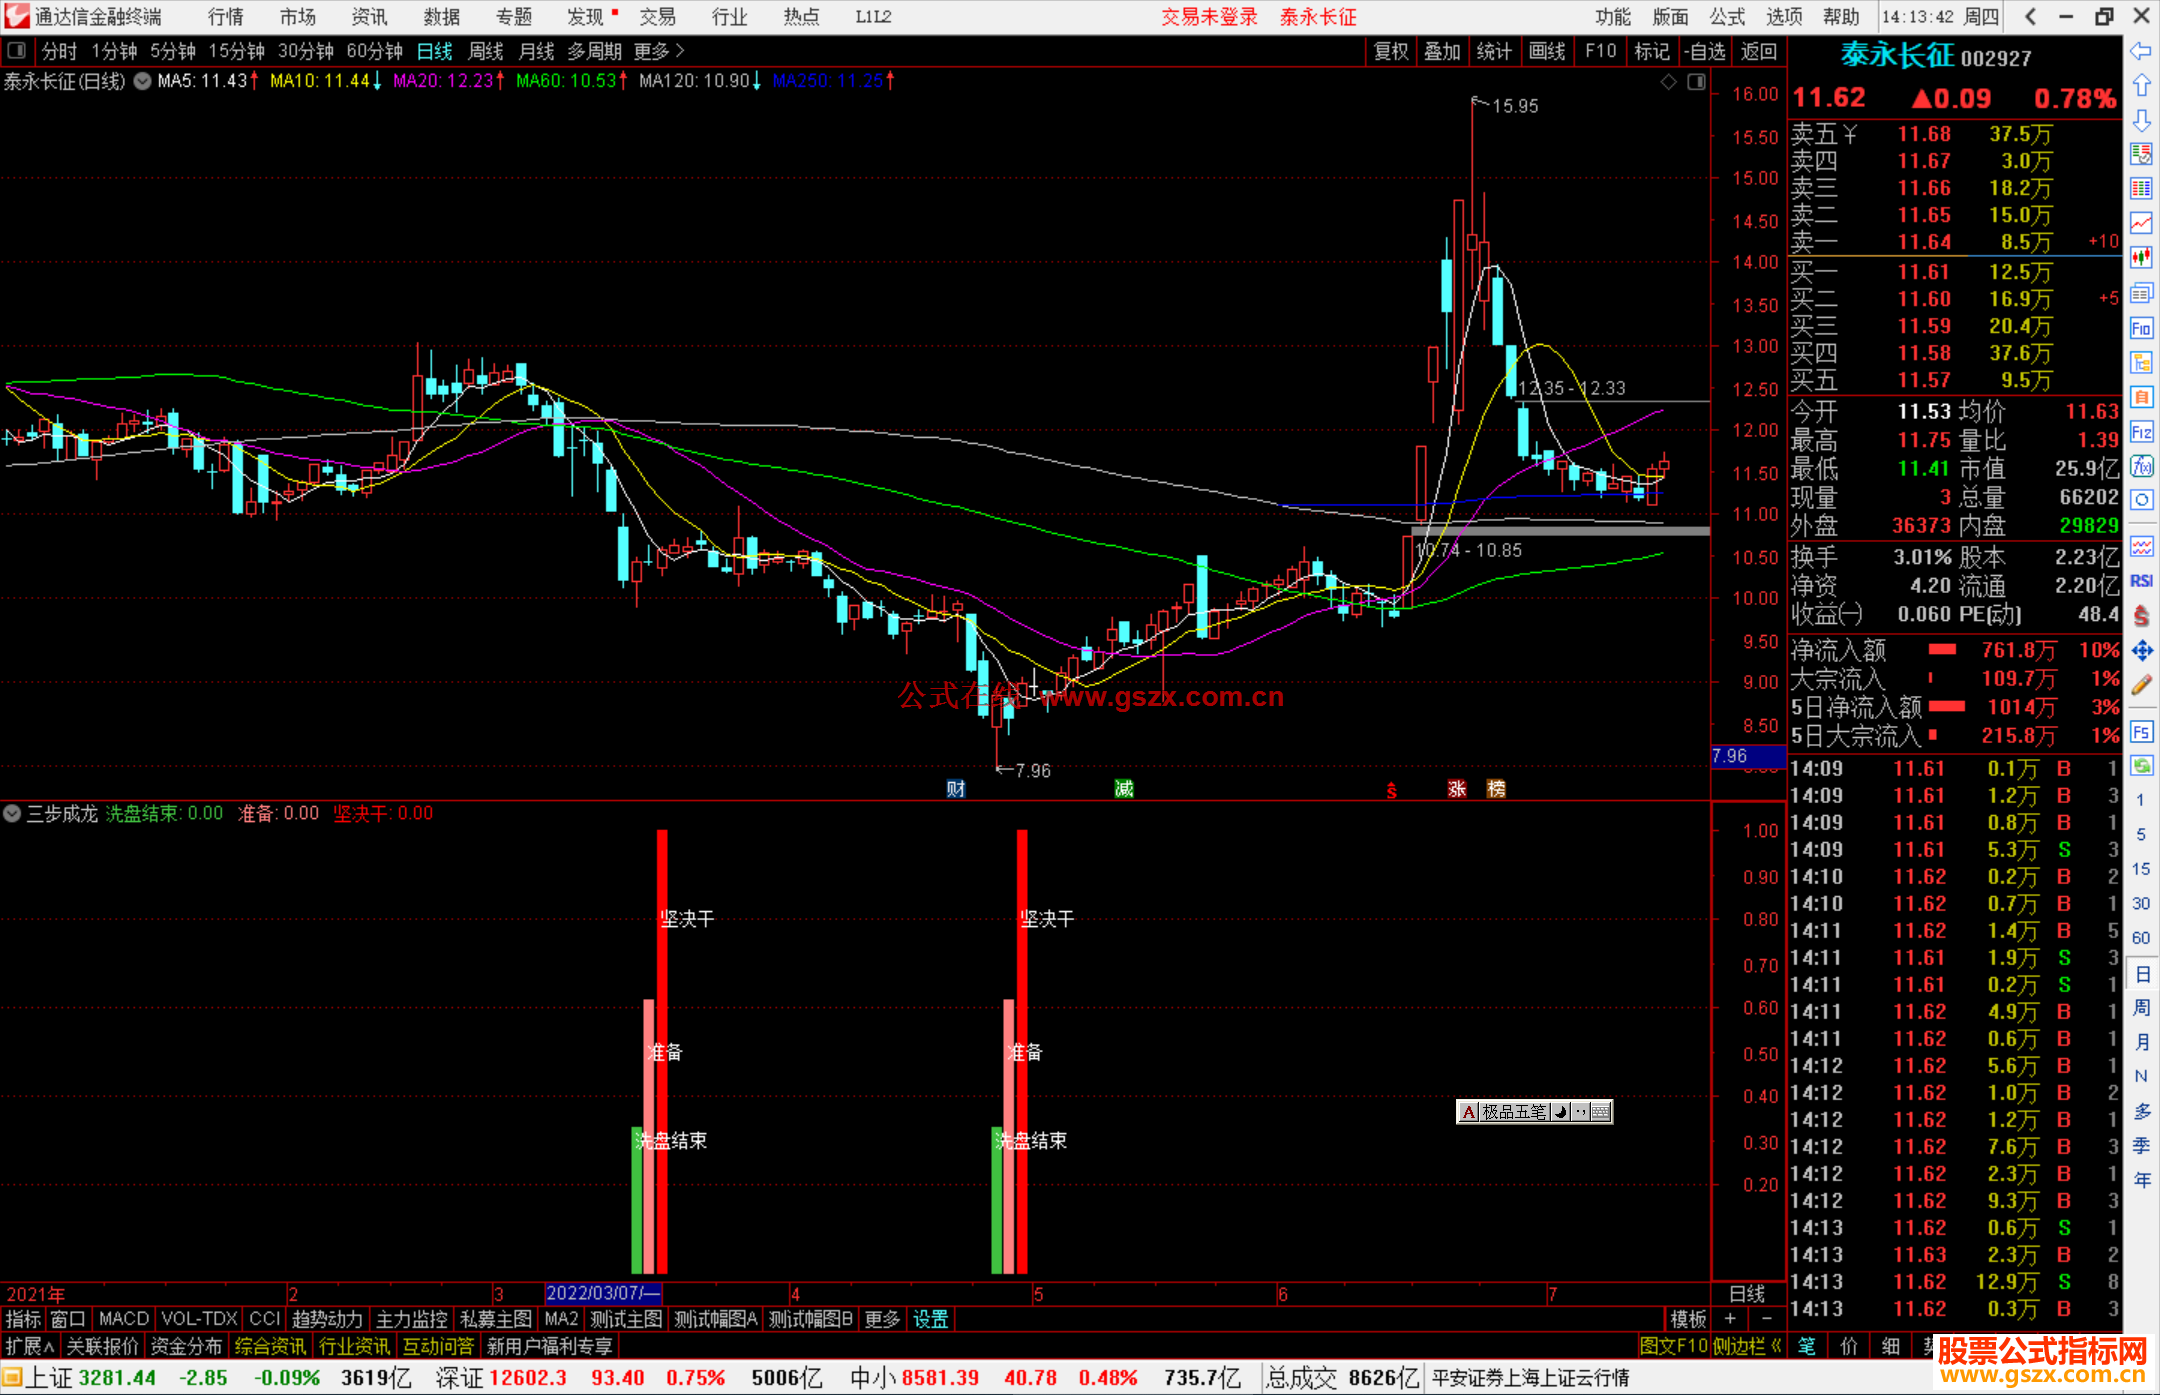Screen dimensions: 2160x1395
Task: Switch to the 周线 weekly chart tab
Action: click(486, 51)
